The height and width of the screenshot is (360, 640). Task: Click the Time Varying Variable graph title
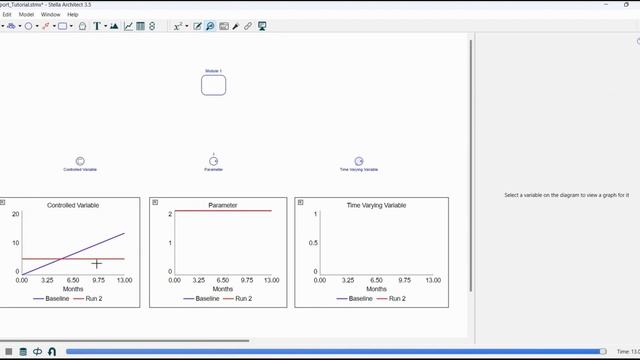click(376, 205)
